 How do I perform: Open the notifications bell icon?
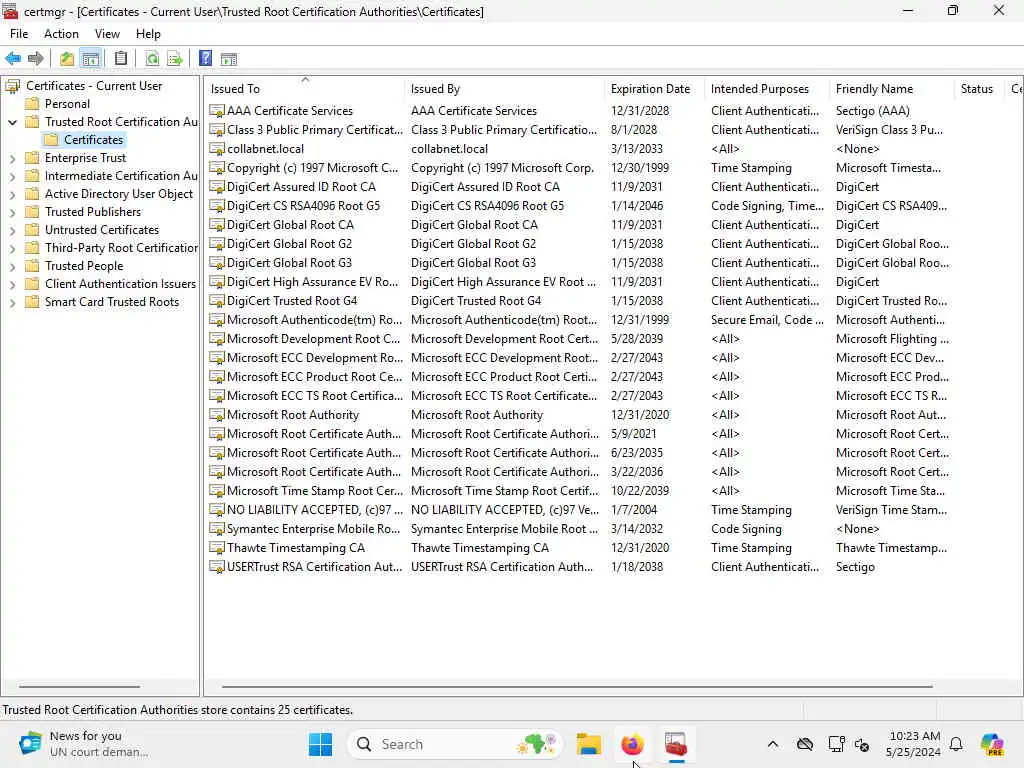[956, 744]
